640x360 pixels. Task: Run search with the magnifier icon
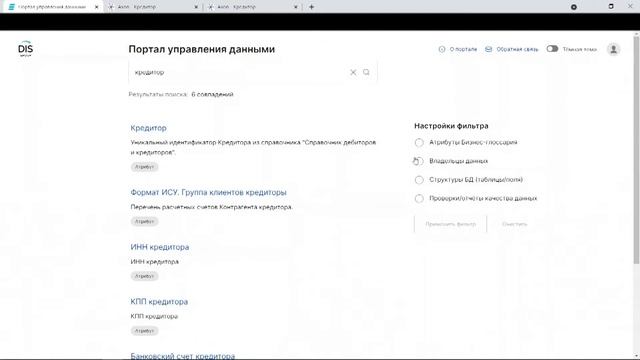point(366,72)
